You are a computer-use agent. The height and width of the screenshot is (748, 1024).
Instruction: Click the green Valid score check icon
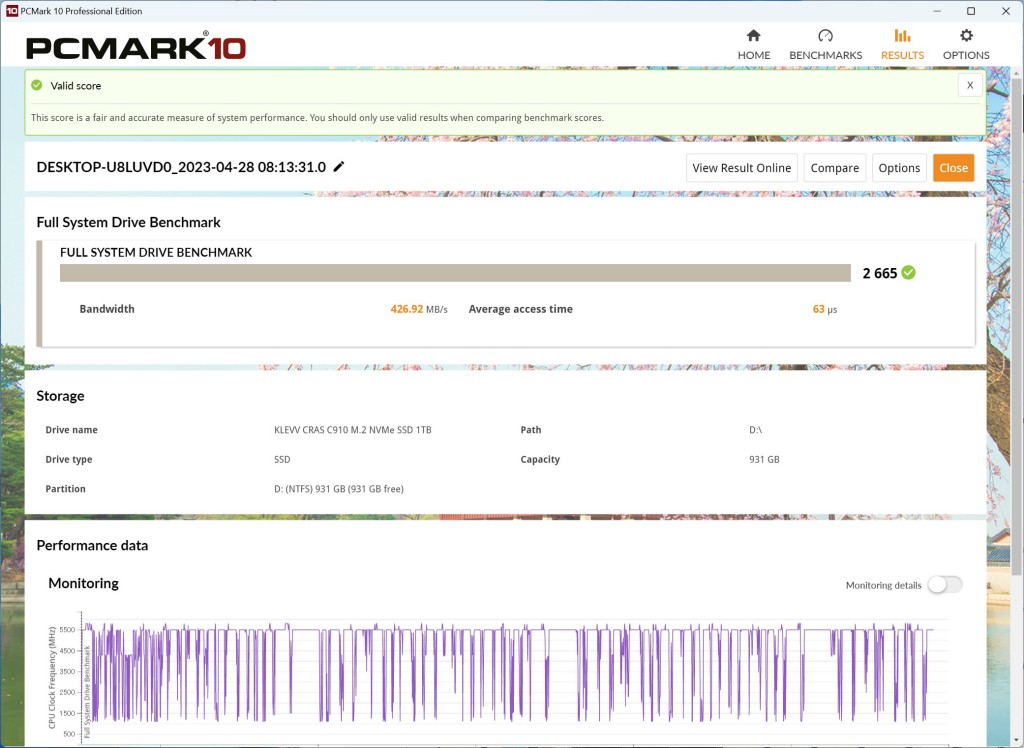click(x=37, y=85)
